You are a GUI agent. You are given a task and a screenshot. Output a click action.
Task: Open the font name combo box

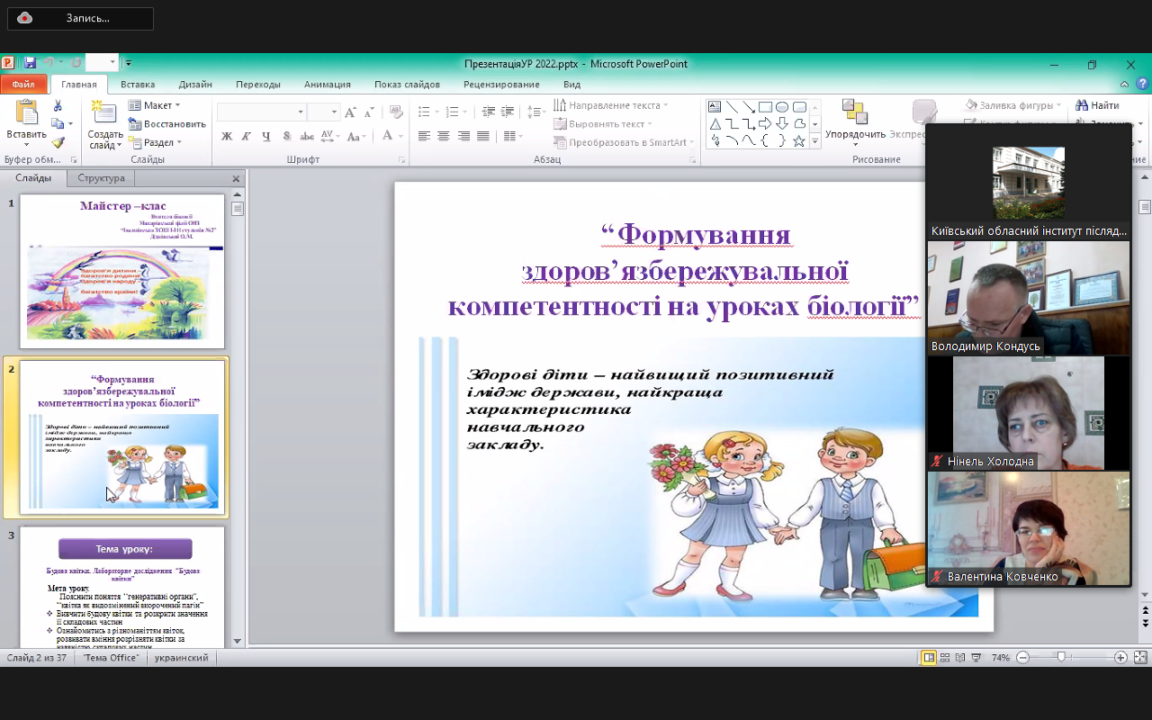262,112
